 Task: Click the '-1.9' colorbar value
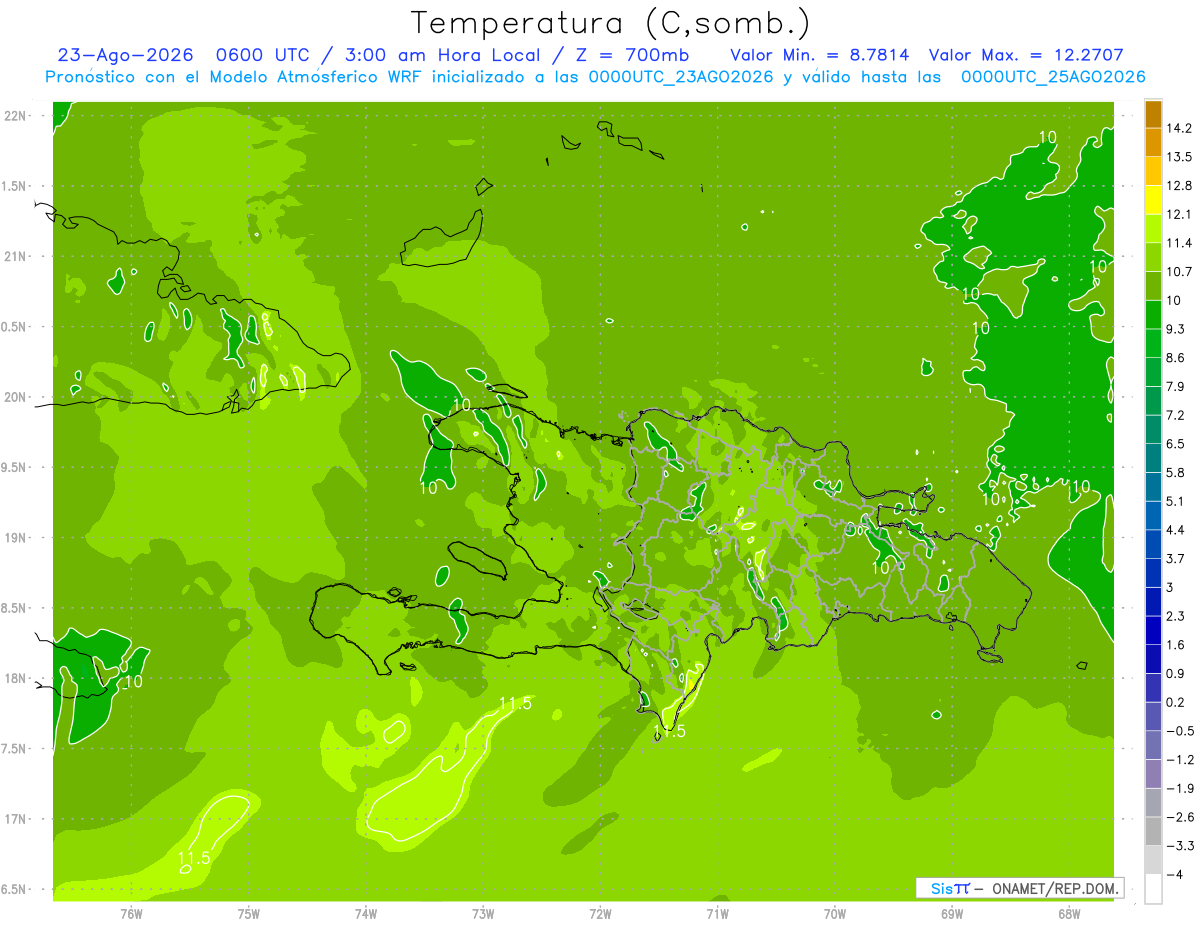pyautogui.click(x=1179, y=788)
